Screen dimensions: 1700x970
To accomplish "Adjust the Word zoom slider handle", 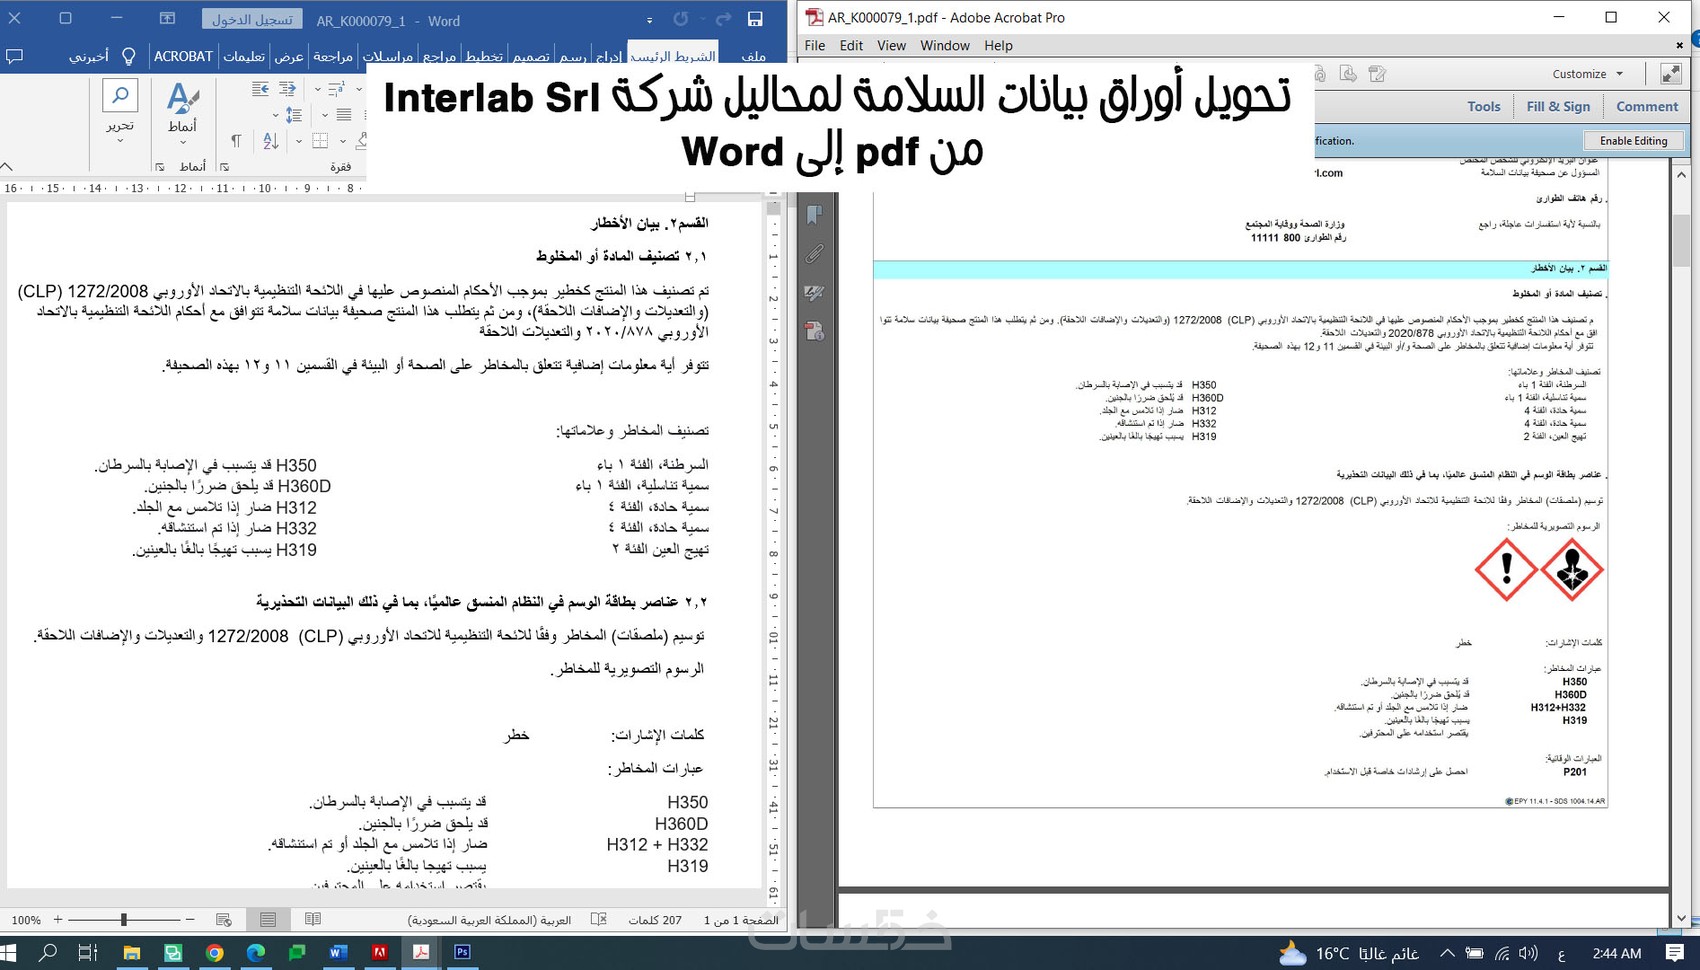I will [x=124, y=919].
